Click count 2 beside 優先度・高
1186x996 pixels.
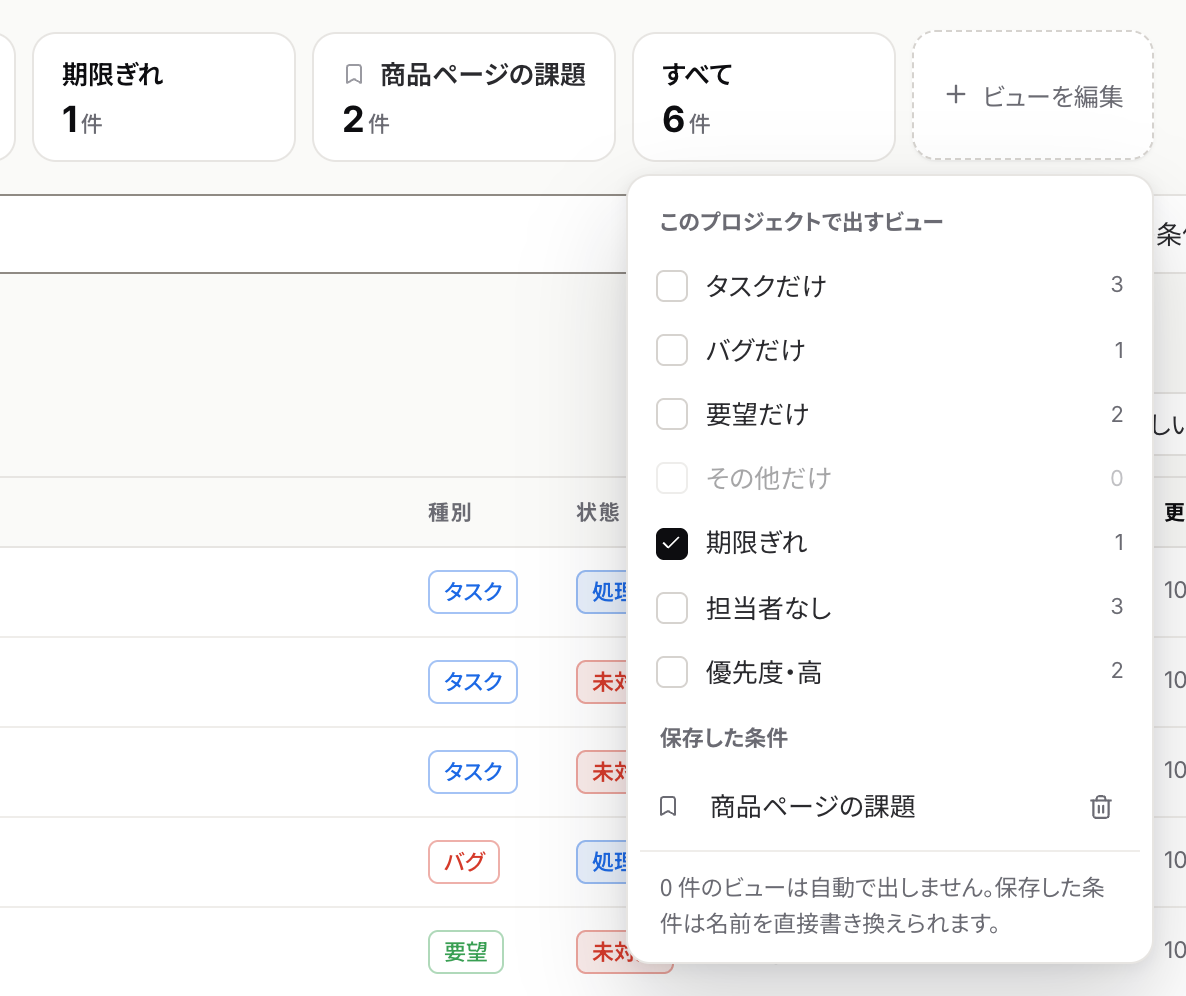click(x=1116, y=670)
